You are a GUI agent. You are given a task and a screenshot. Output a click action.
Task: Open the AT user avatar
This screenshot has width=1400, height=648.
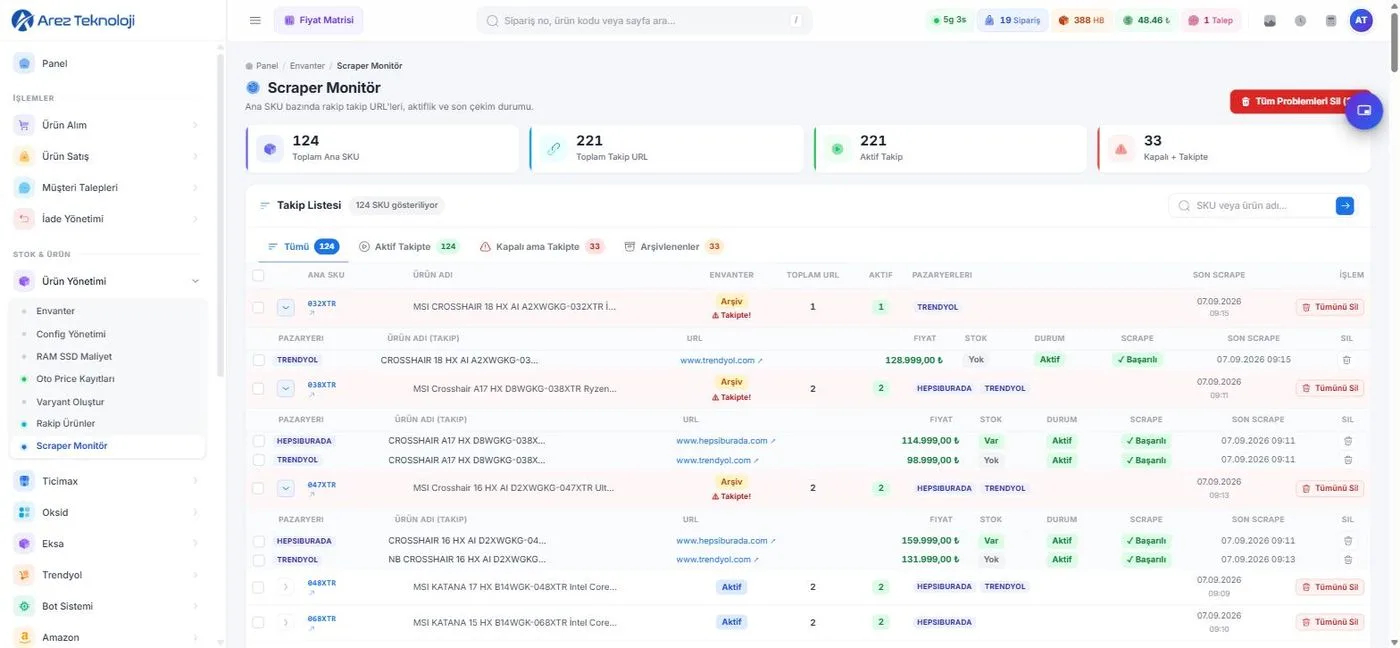(1360, 20)
